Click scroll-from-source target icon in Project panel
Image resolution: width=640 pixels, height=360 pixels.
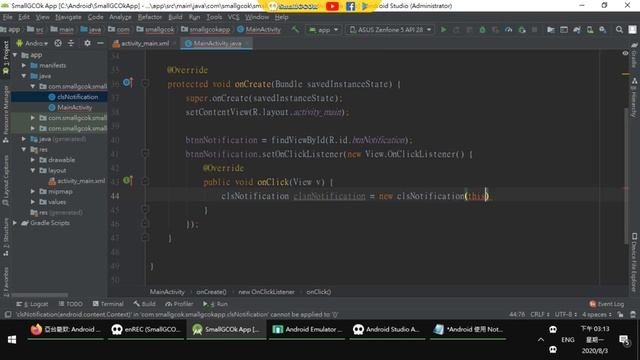coord(58,43)
